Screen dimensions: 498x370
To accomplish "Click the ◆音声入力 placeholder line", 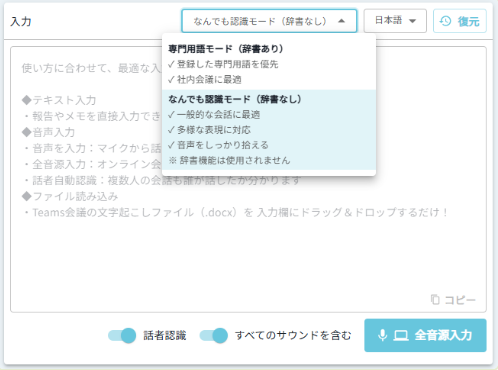I will 48,132.
